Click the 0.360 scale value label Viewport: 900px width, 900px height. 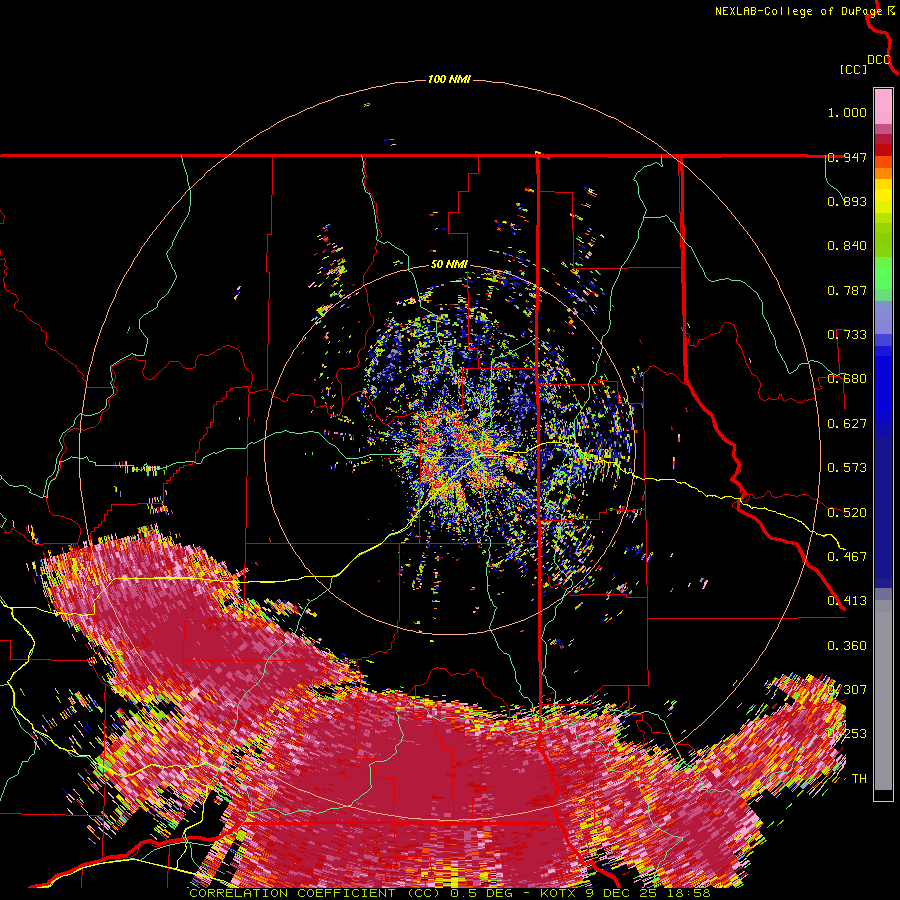[847, 646]
